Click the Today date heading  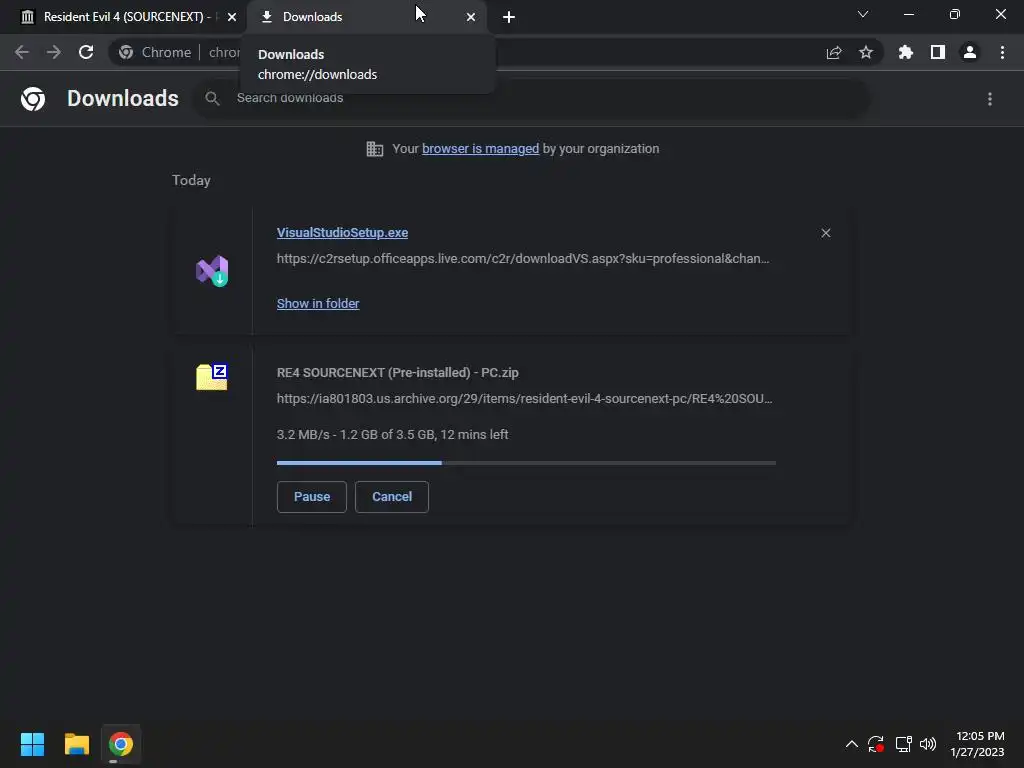[x=191, y=180]
